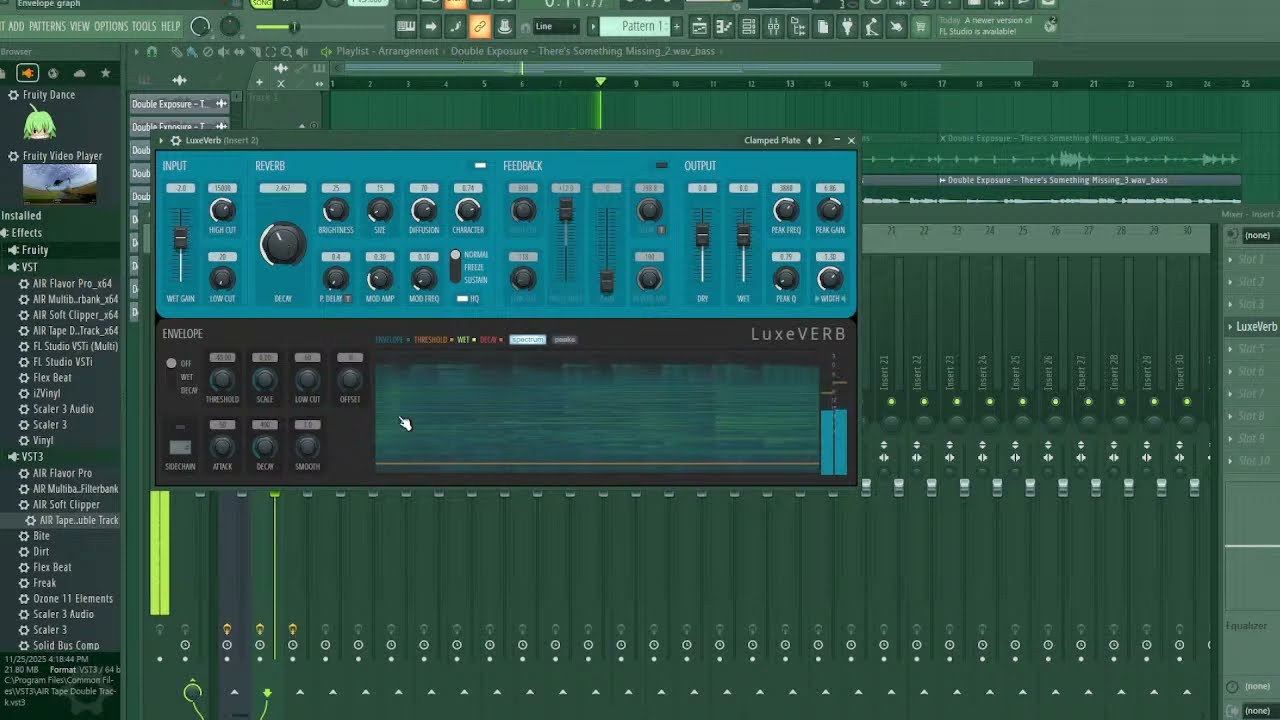Select the pencil draw tool in playlist
The width and height of the screenshot is (1280, 720).
pos(177,52)
